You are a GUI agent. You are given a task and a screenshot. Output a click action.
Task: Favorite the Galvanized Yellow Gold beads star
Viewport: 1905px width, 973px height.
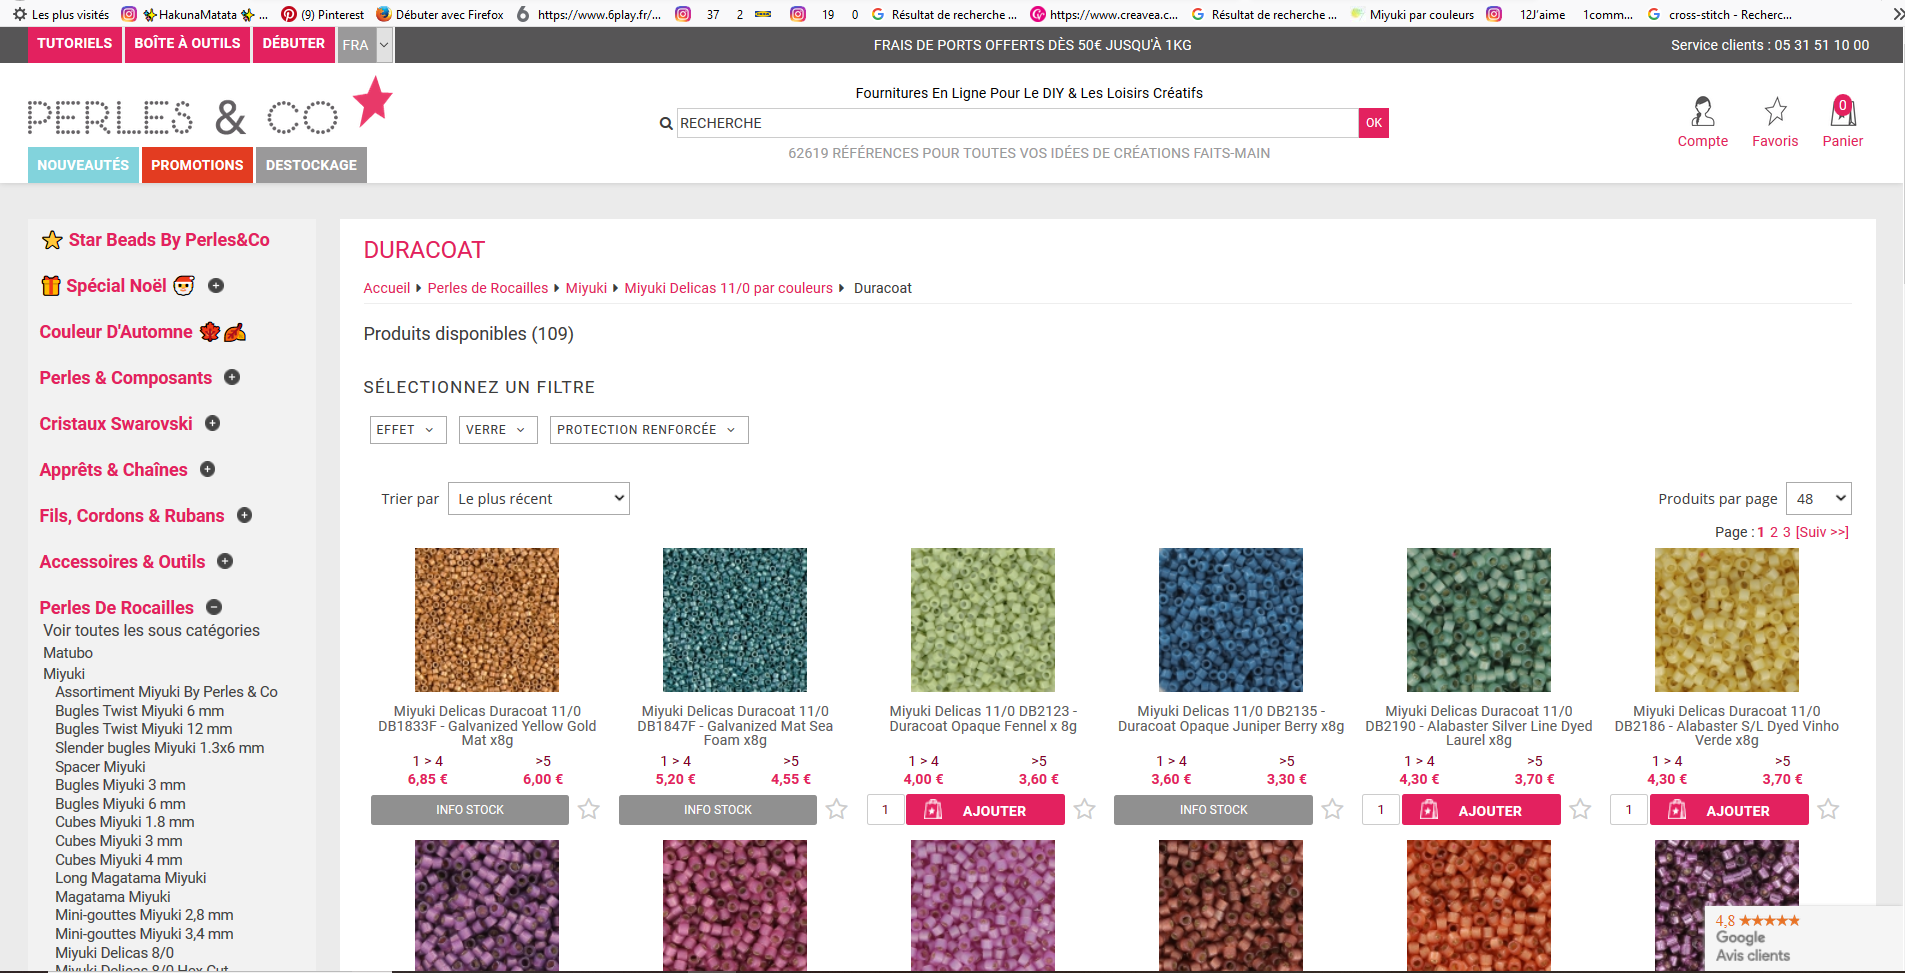click(589, 809)
